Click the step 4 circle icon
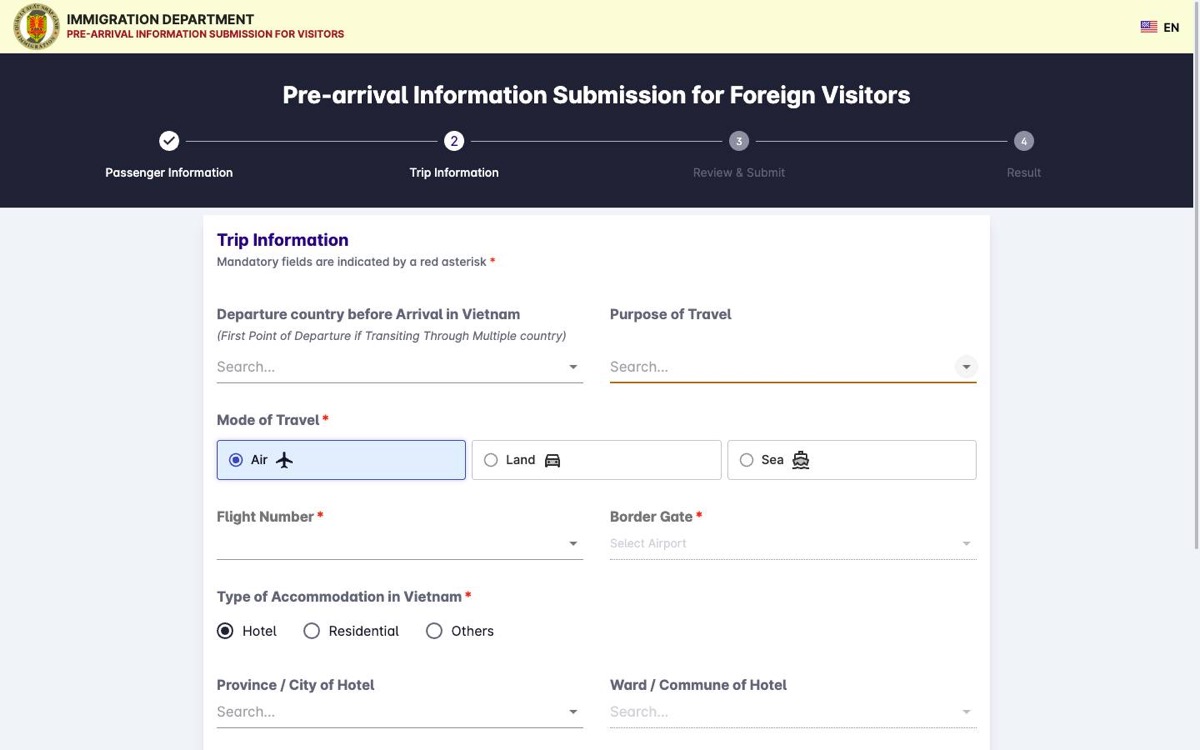 [x=1023, y=141]
